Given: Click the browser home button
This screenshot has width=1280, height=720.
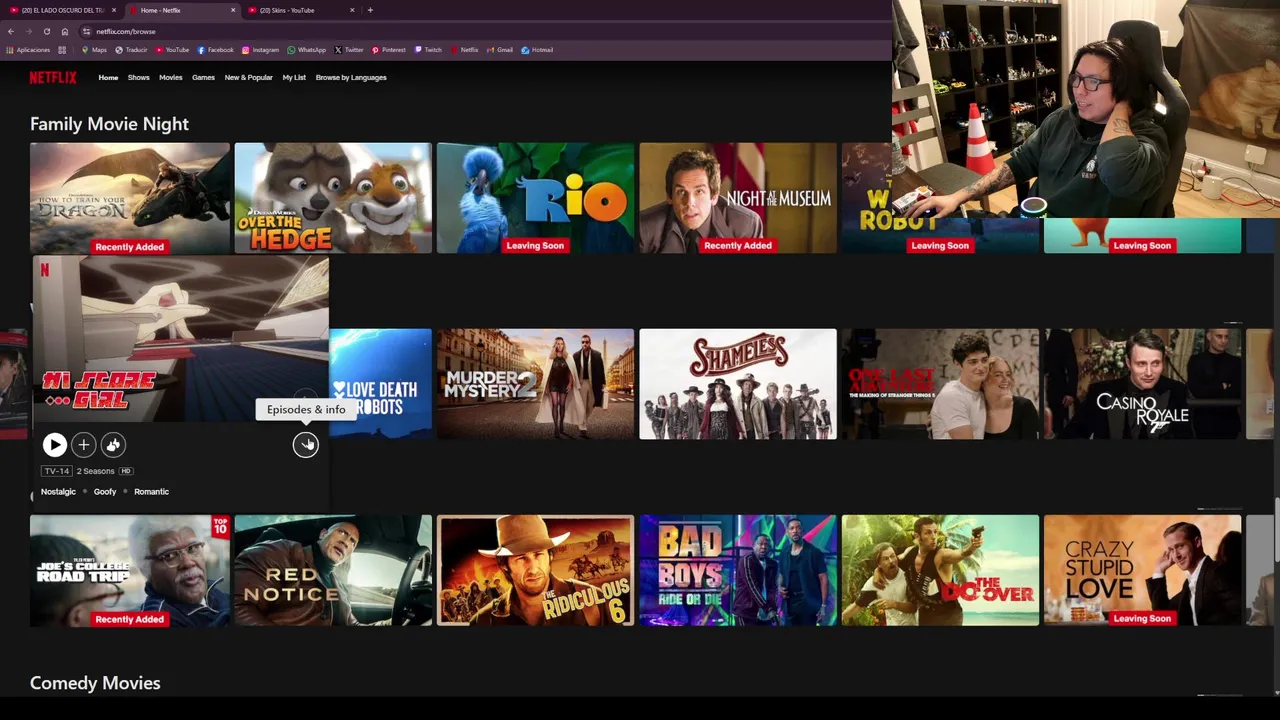Looking at the screenshot, I should (64, 31).
